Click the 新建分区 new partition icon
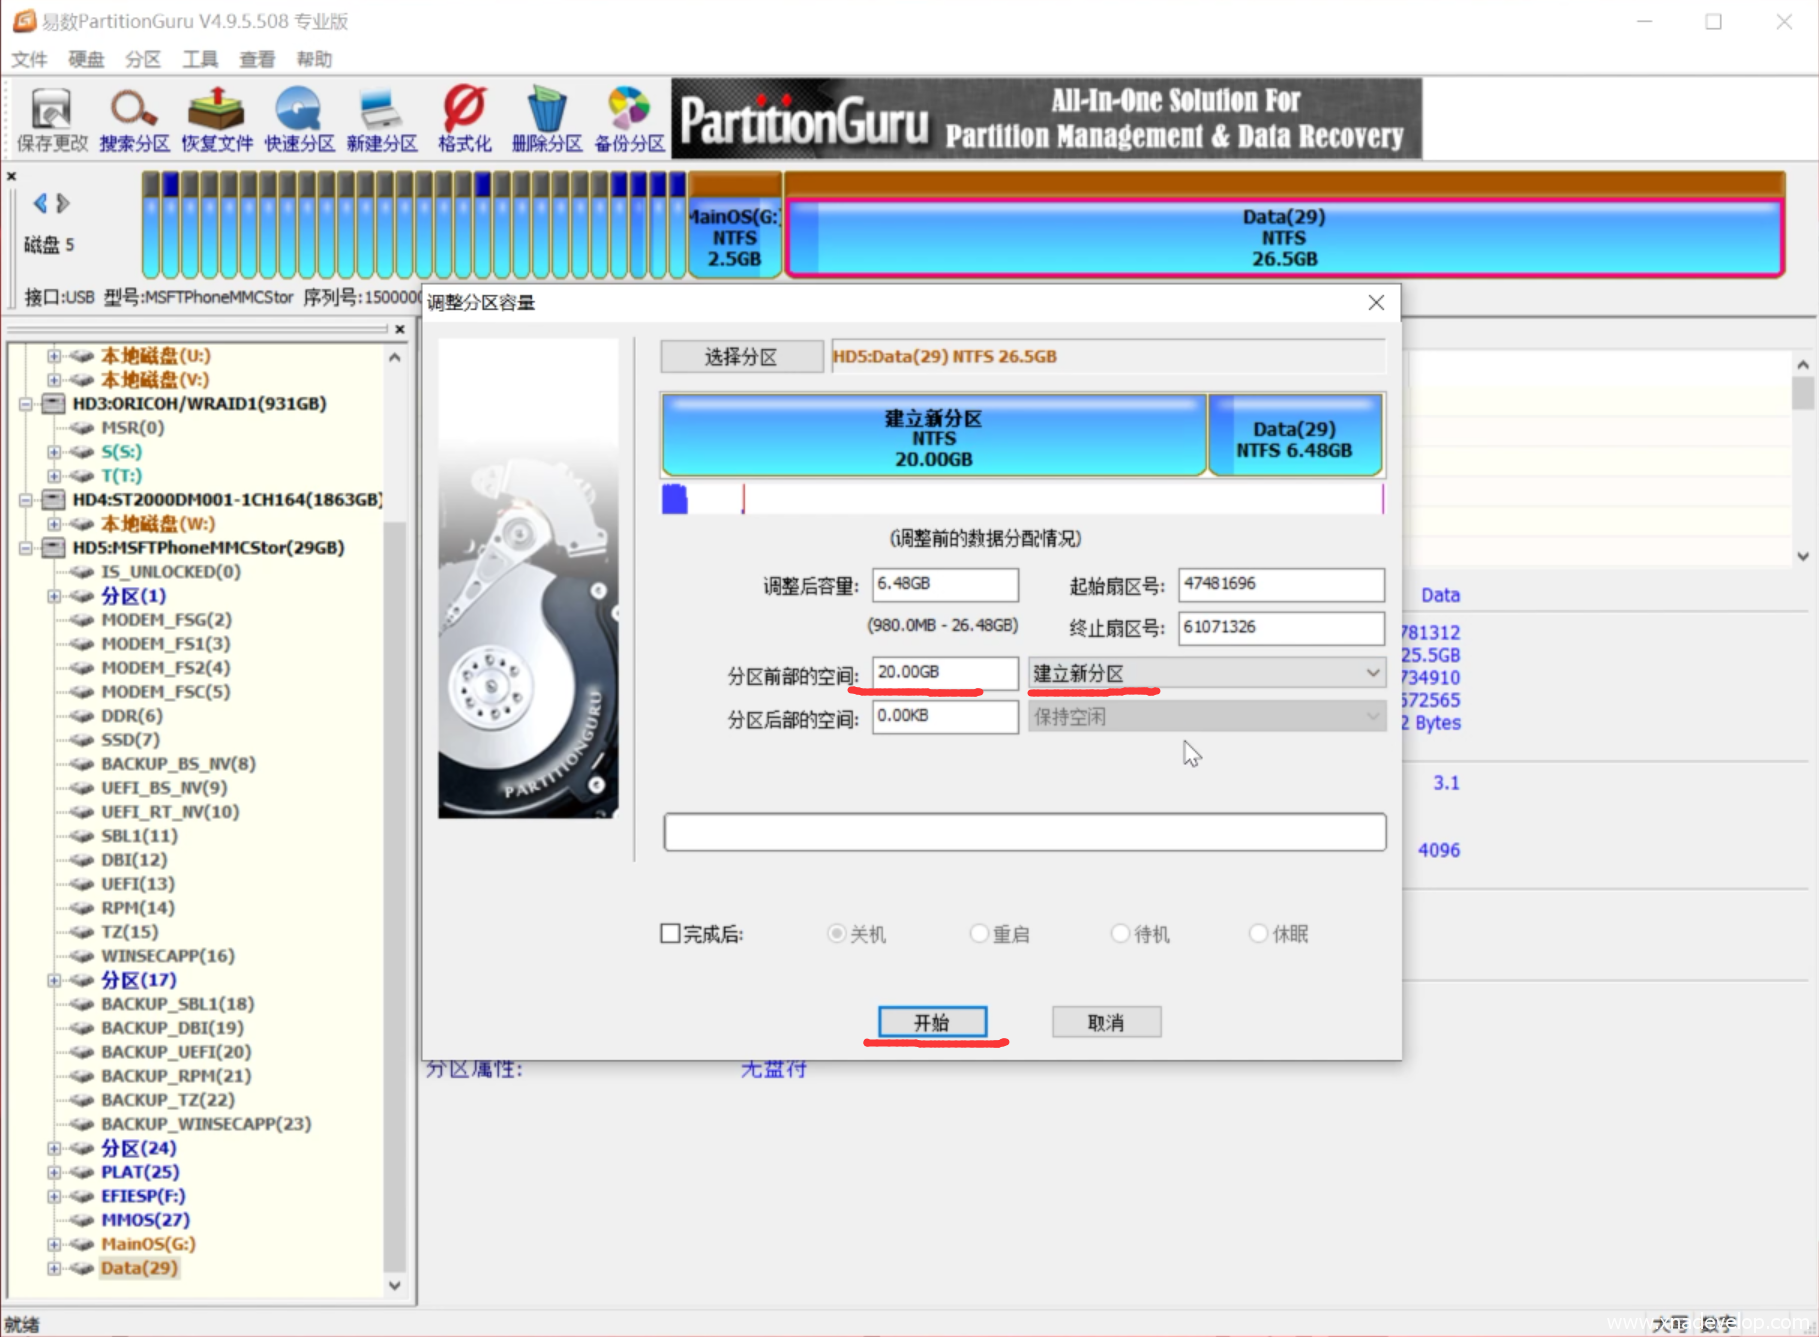 381,120
